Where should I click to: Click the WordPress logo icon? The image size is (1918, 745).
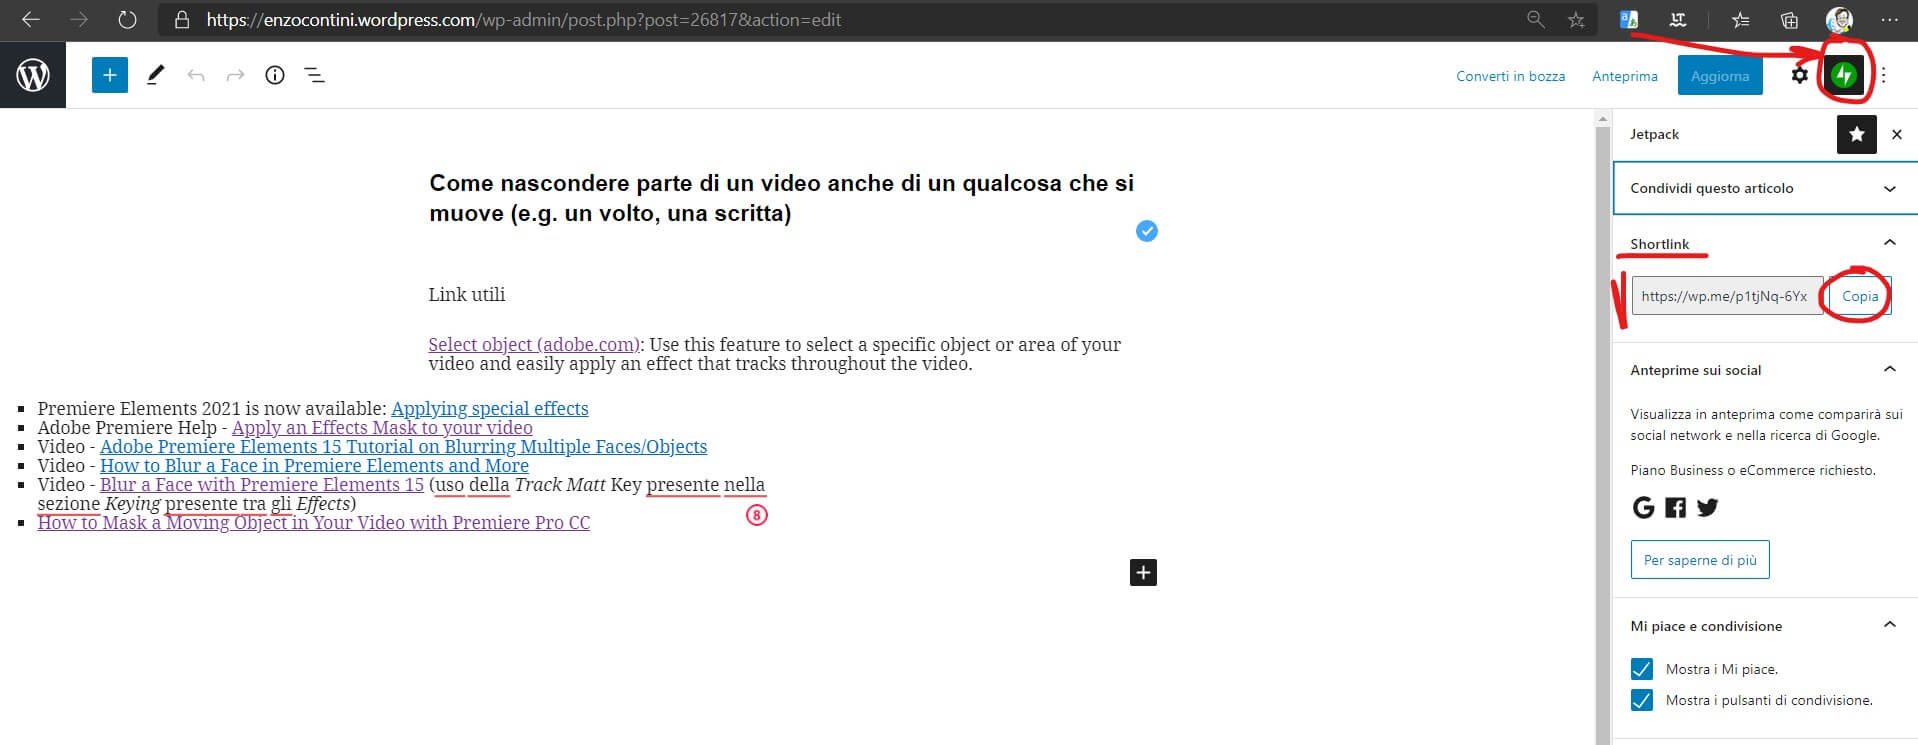pyautogui.click(x=33, y=75)
